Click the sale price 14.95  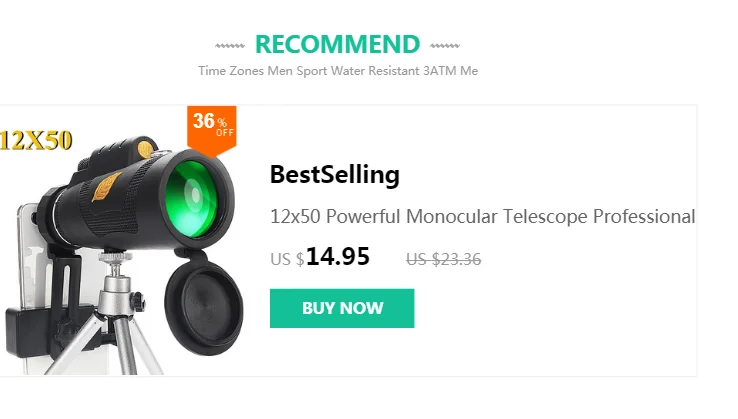point(338,257)
